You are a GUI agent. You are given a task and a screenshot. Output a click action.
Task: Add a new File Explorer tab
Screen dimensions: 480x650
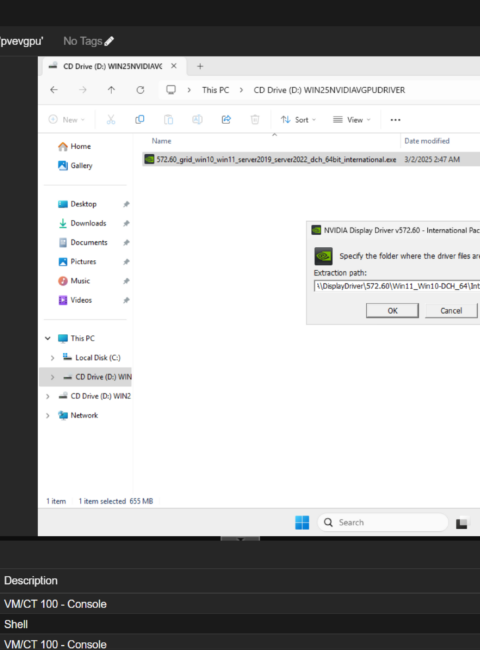[200, 66]
